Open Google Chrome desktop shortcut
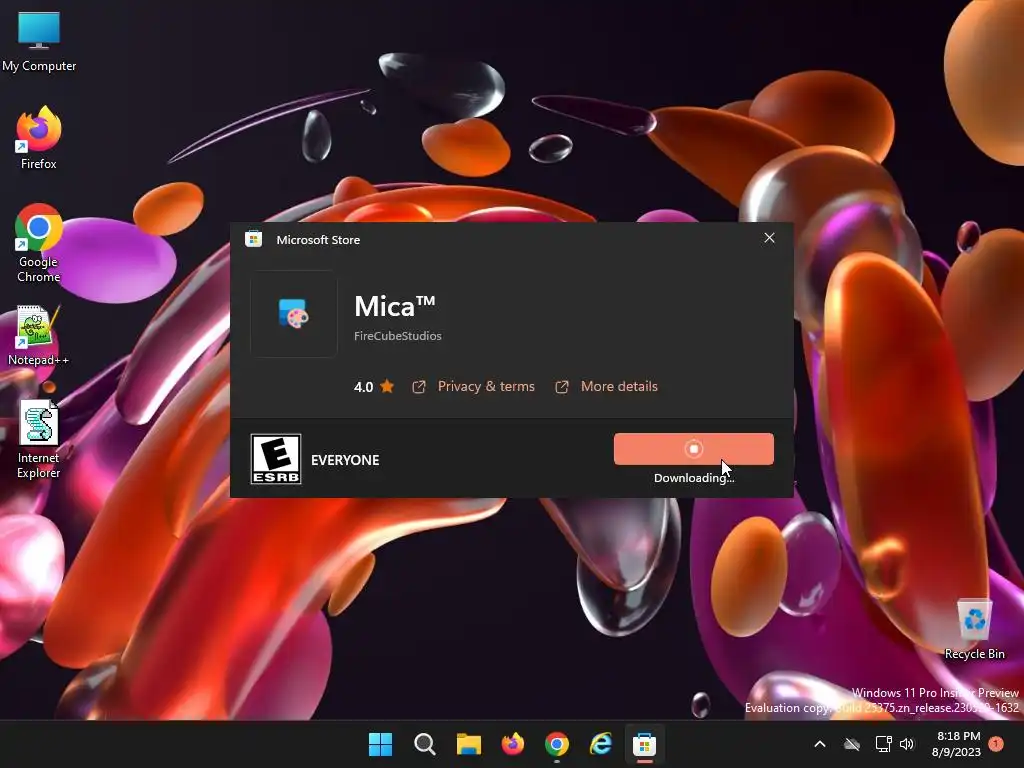The image size is (1024, 768). click(39, 243)
